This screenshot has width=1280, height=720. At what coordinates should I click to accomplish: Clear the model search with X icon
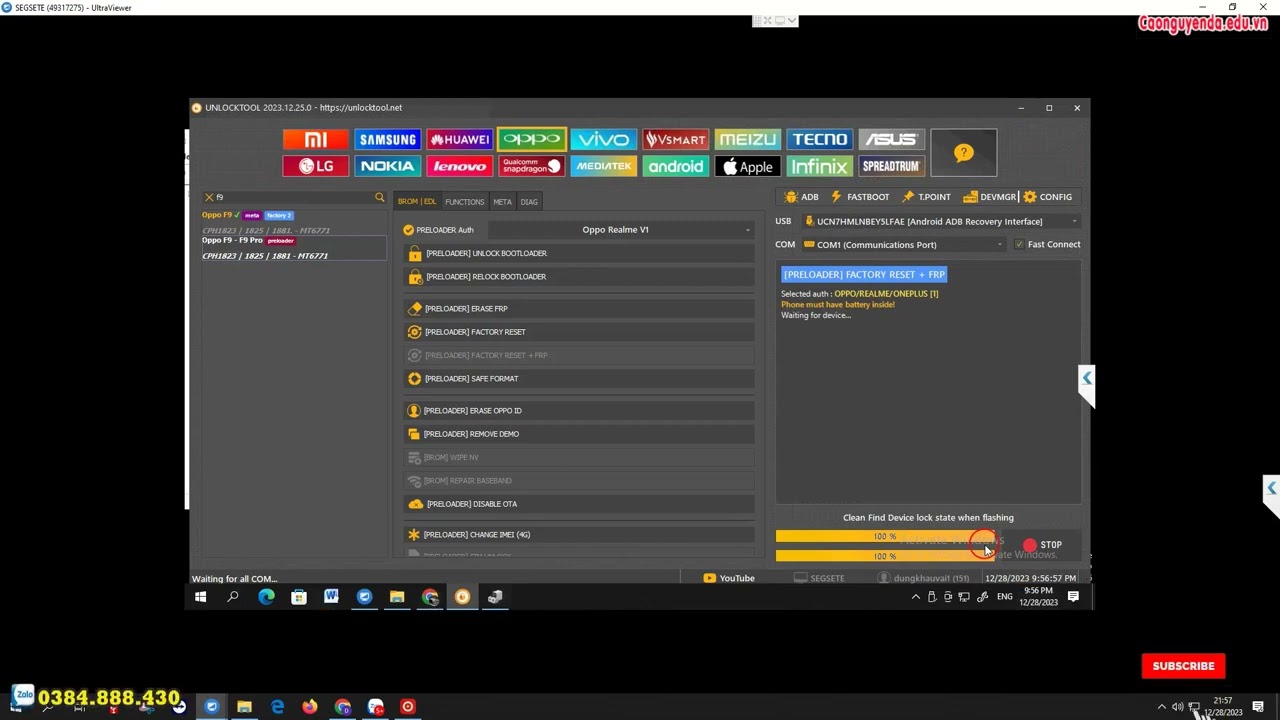(209, 198)
